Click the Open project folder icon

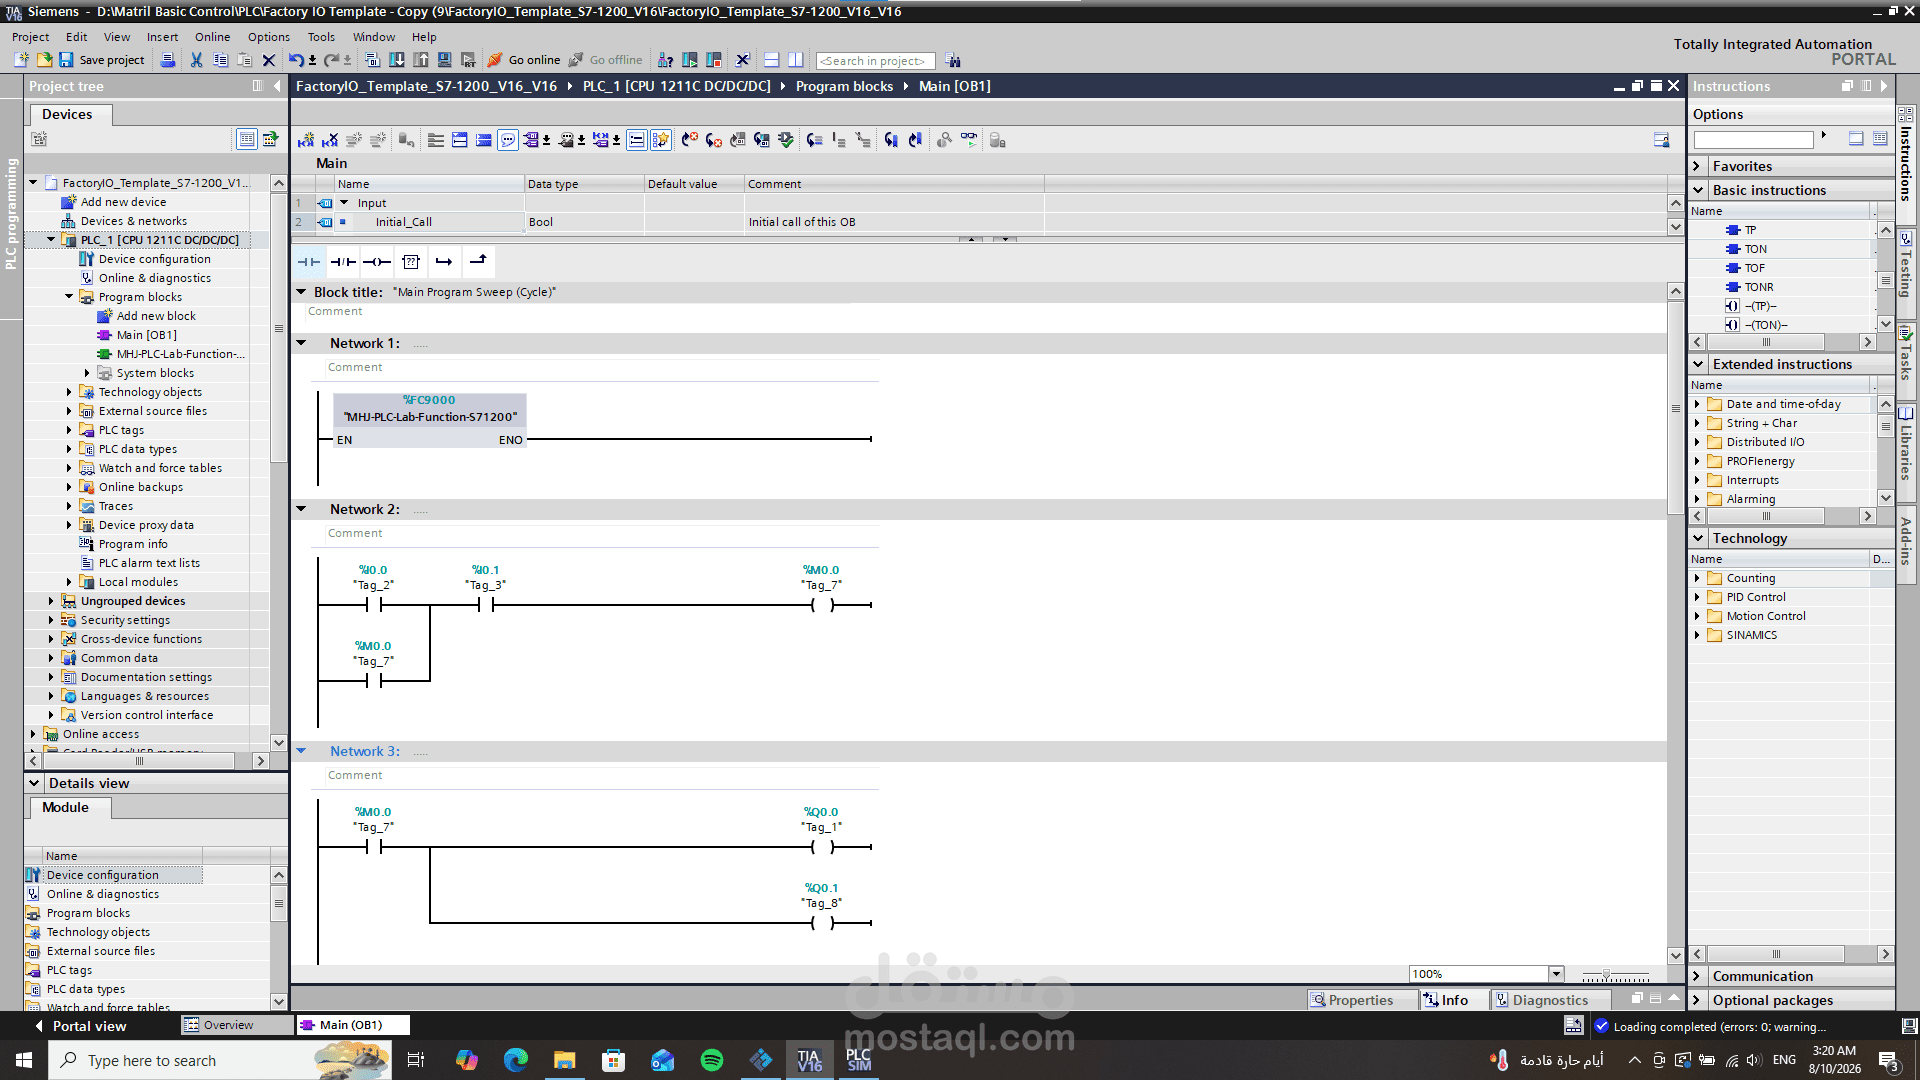pos(44,60)
